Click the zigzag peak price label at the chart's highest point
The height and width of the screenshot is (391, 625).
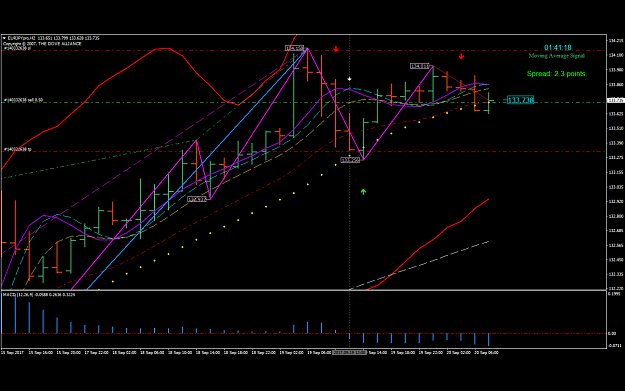(295, 48)
